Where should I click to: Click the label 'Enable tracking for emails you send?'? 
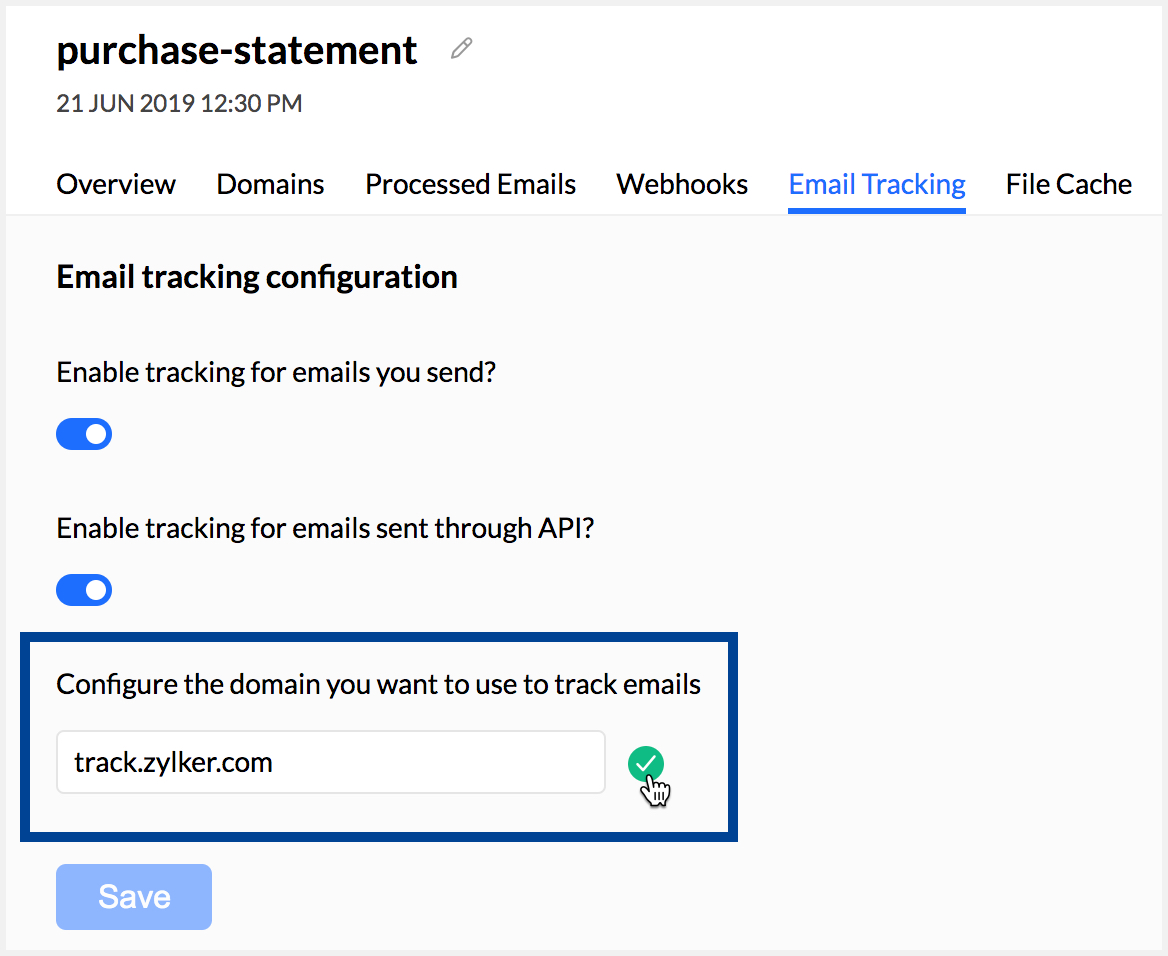[x=276, y=373]
